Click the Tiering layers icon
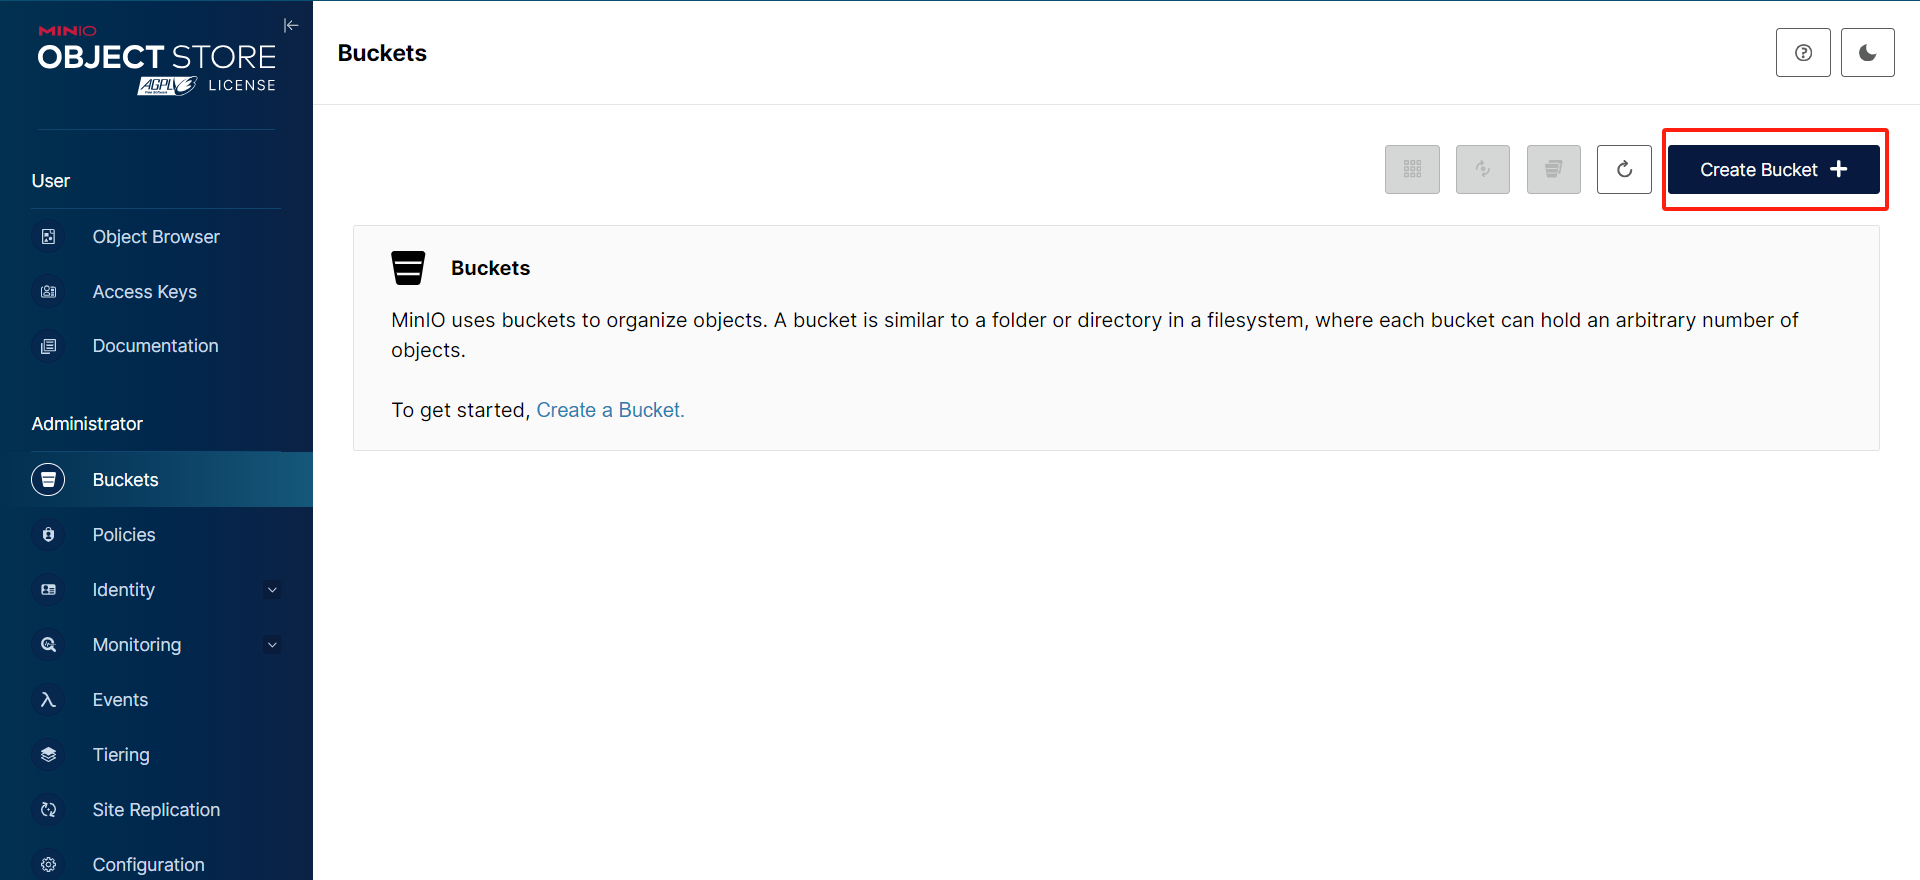Viewport: 1920px width, 880px height. (x=48, y=755)
